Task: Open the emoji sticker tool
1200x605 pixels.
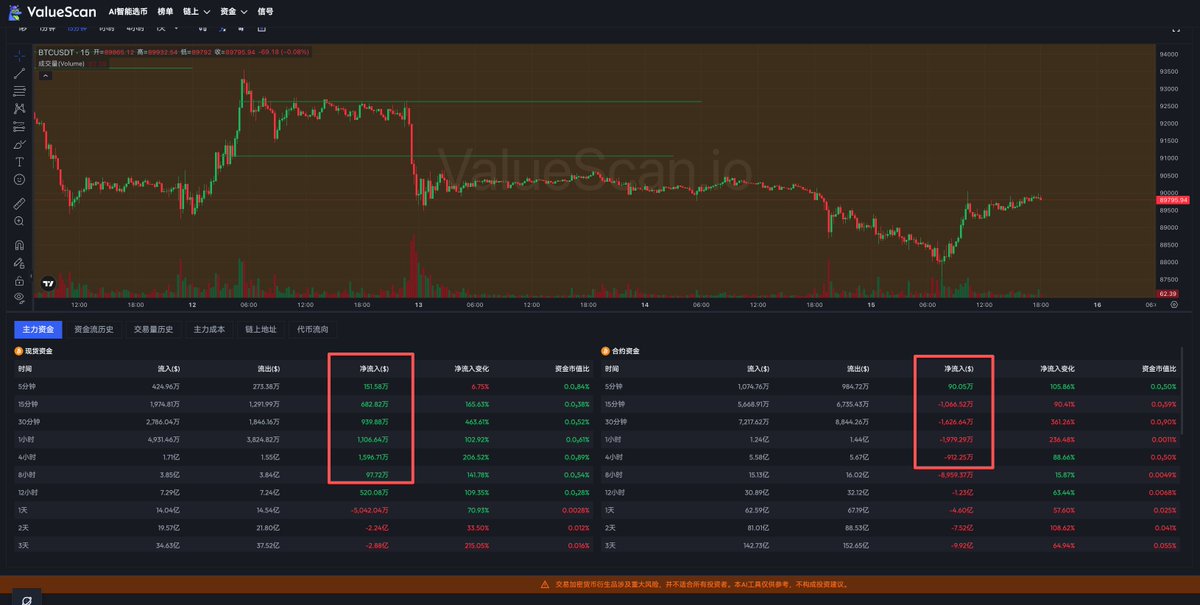Action: [x=19, y=179]
